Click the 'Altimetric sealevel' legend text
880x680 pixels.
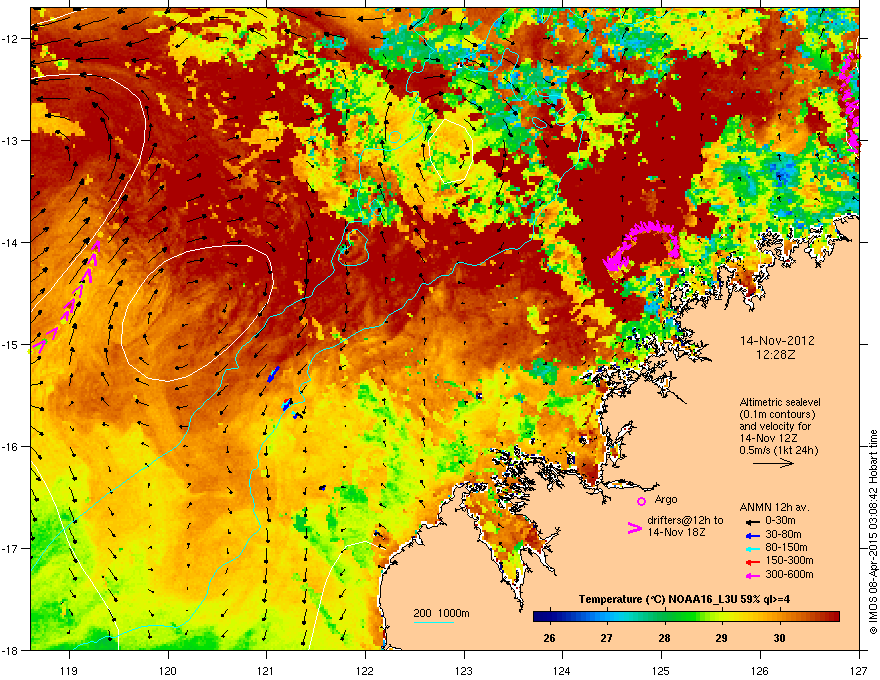click(780, 402)
